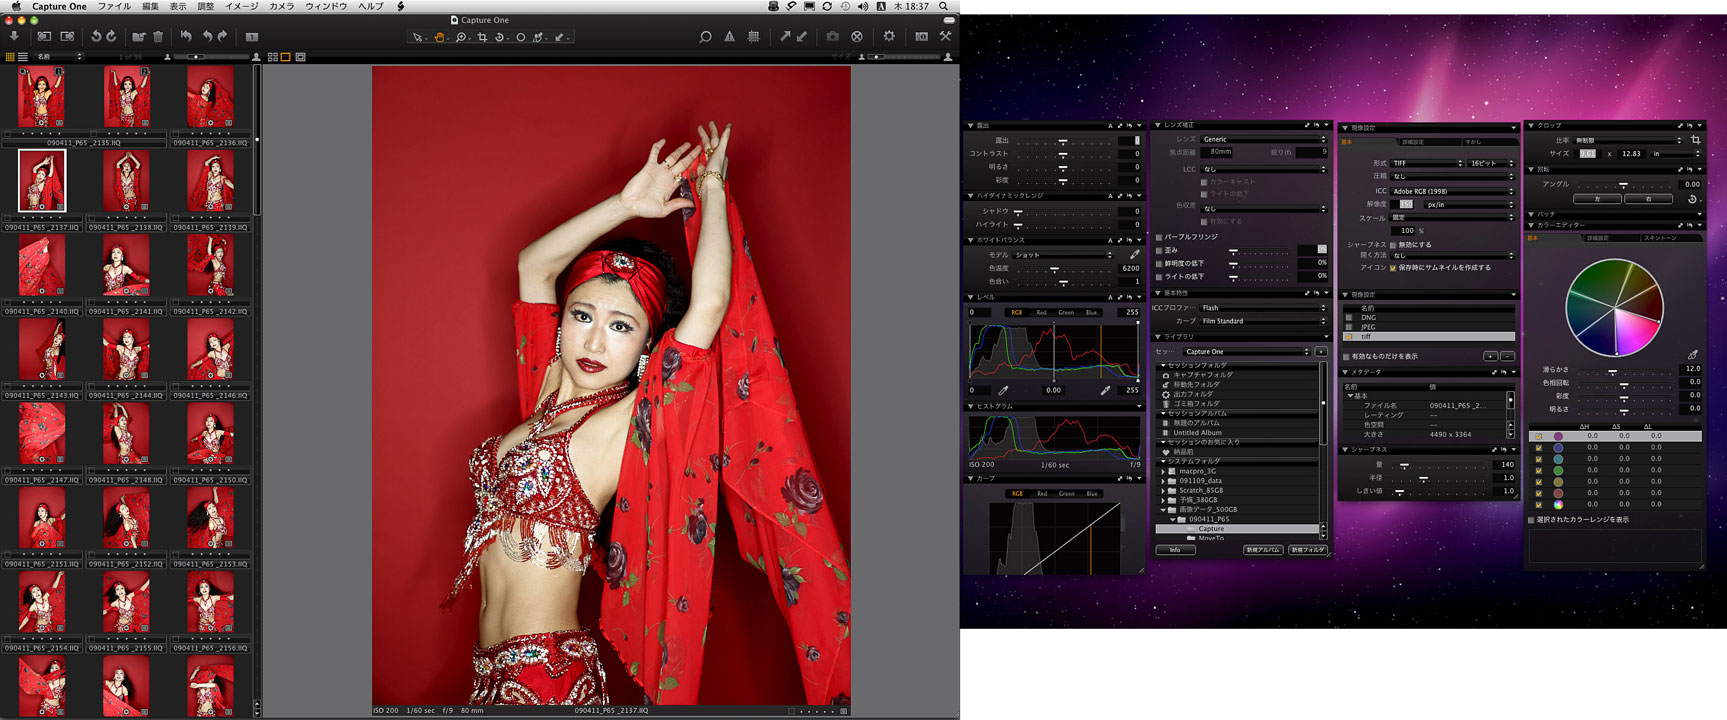Click the camera capture icon
Image resolution: width=1727 pixels, height=720 pixels.
point(832,36)
